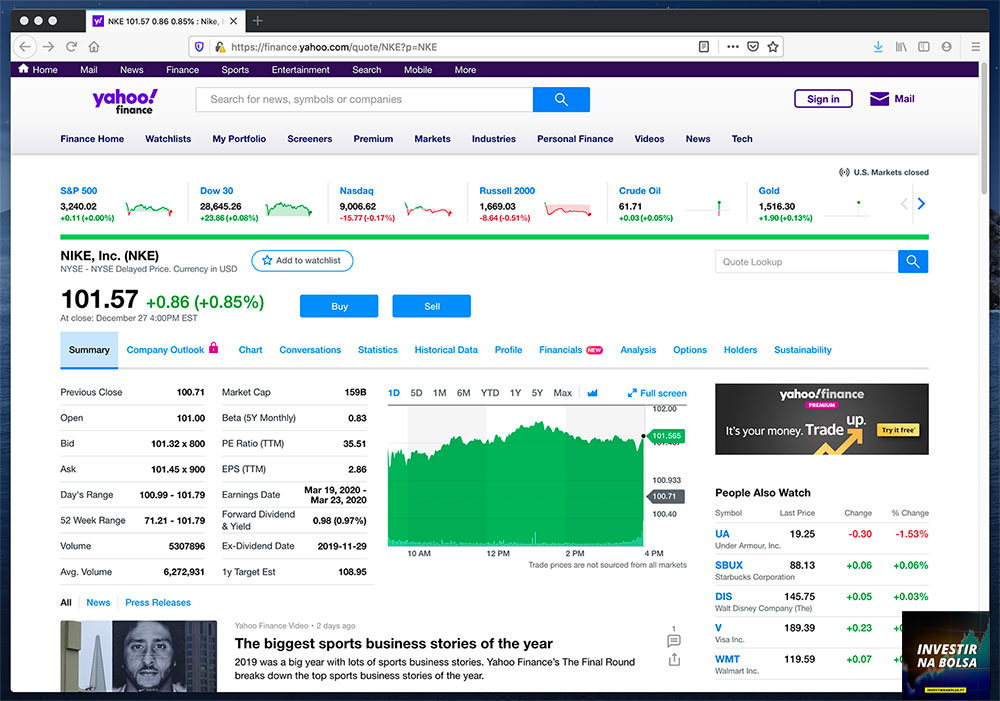This screenshot has height=701, width=1000.
Task: Open the More item in purple bar
Action: tap(465, 70)
